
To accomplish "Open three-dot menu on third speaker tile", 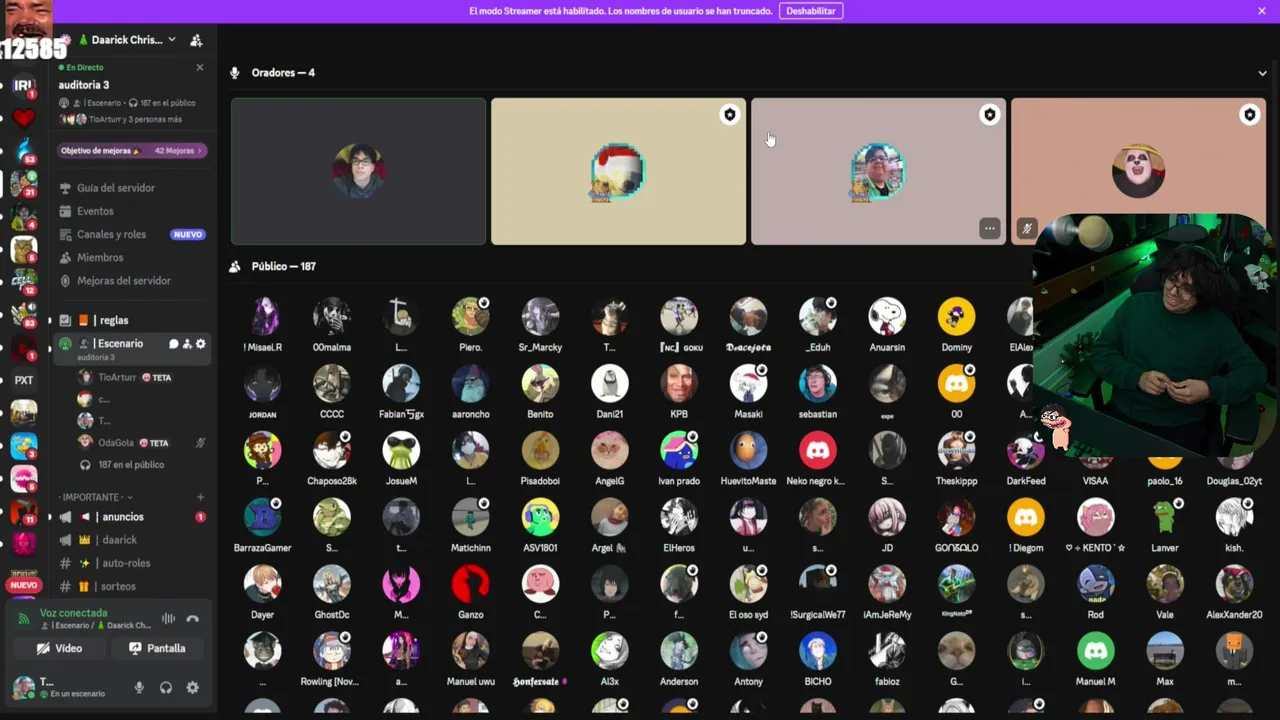I will point(989,228).
